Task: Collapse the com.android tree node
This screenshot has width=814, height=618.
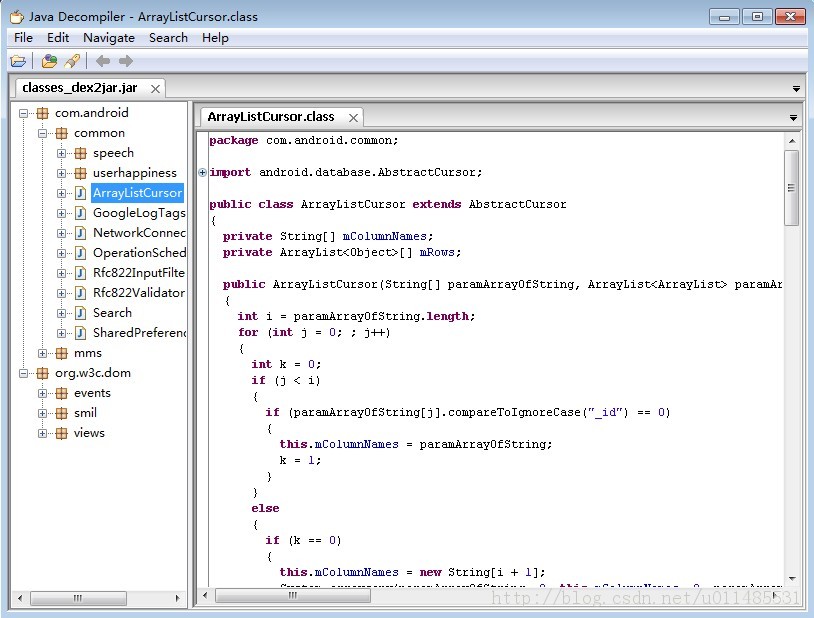Action: (23, 113)
